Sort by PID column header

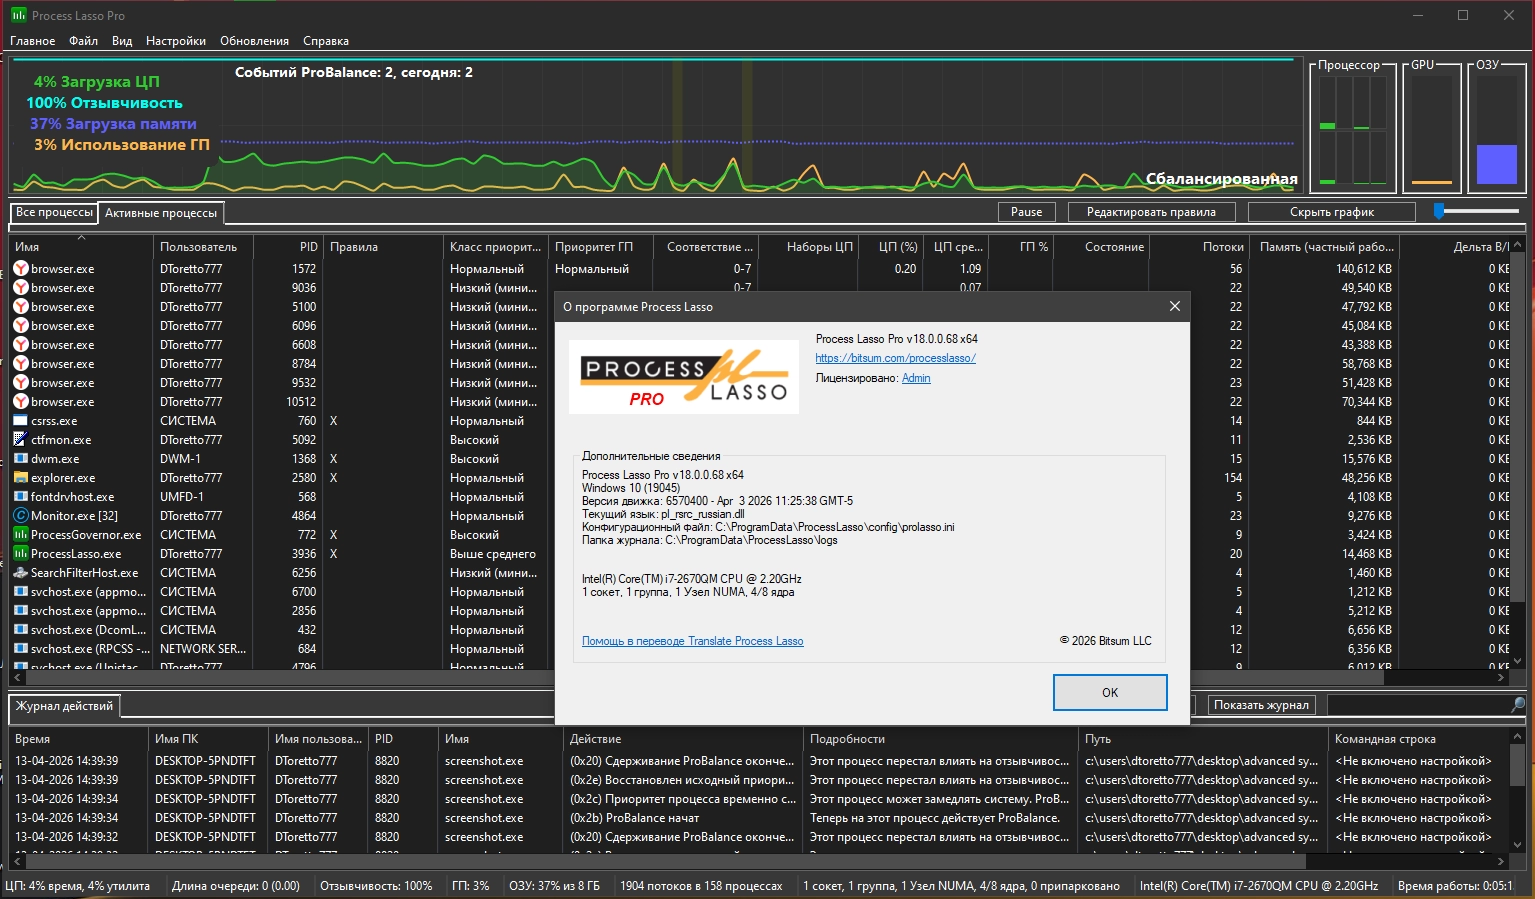pyautogui.click(x=308, y=247)
